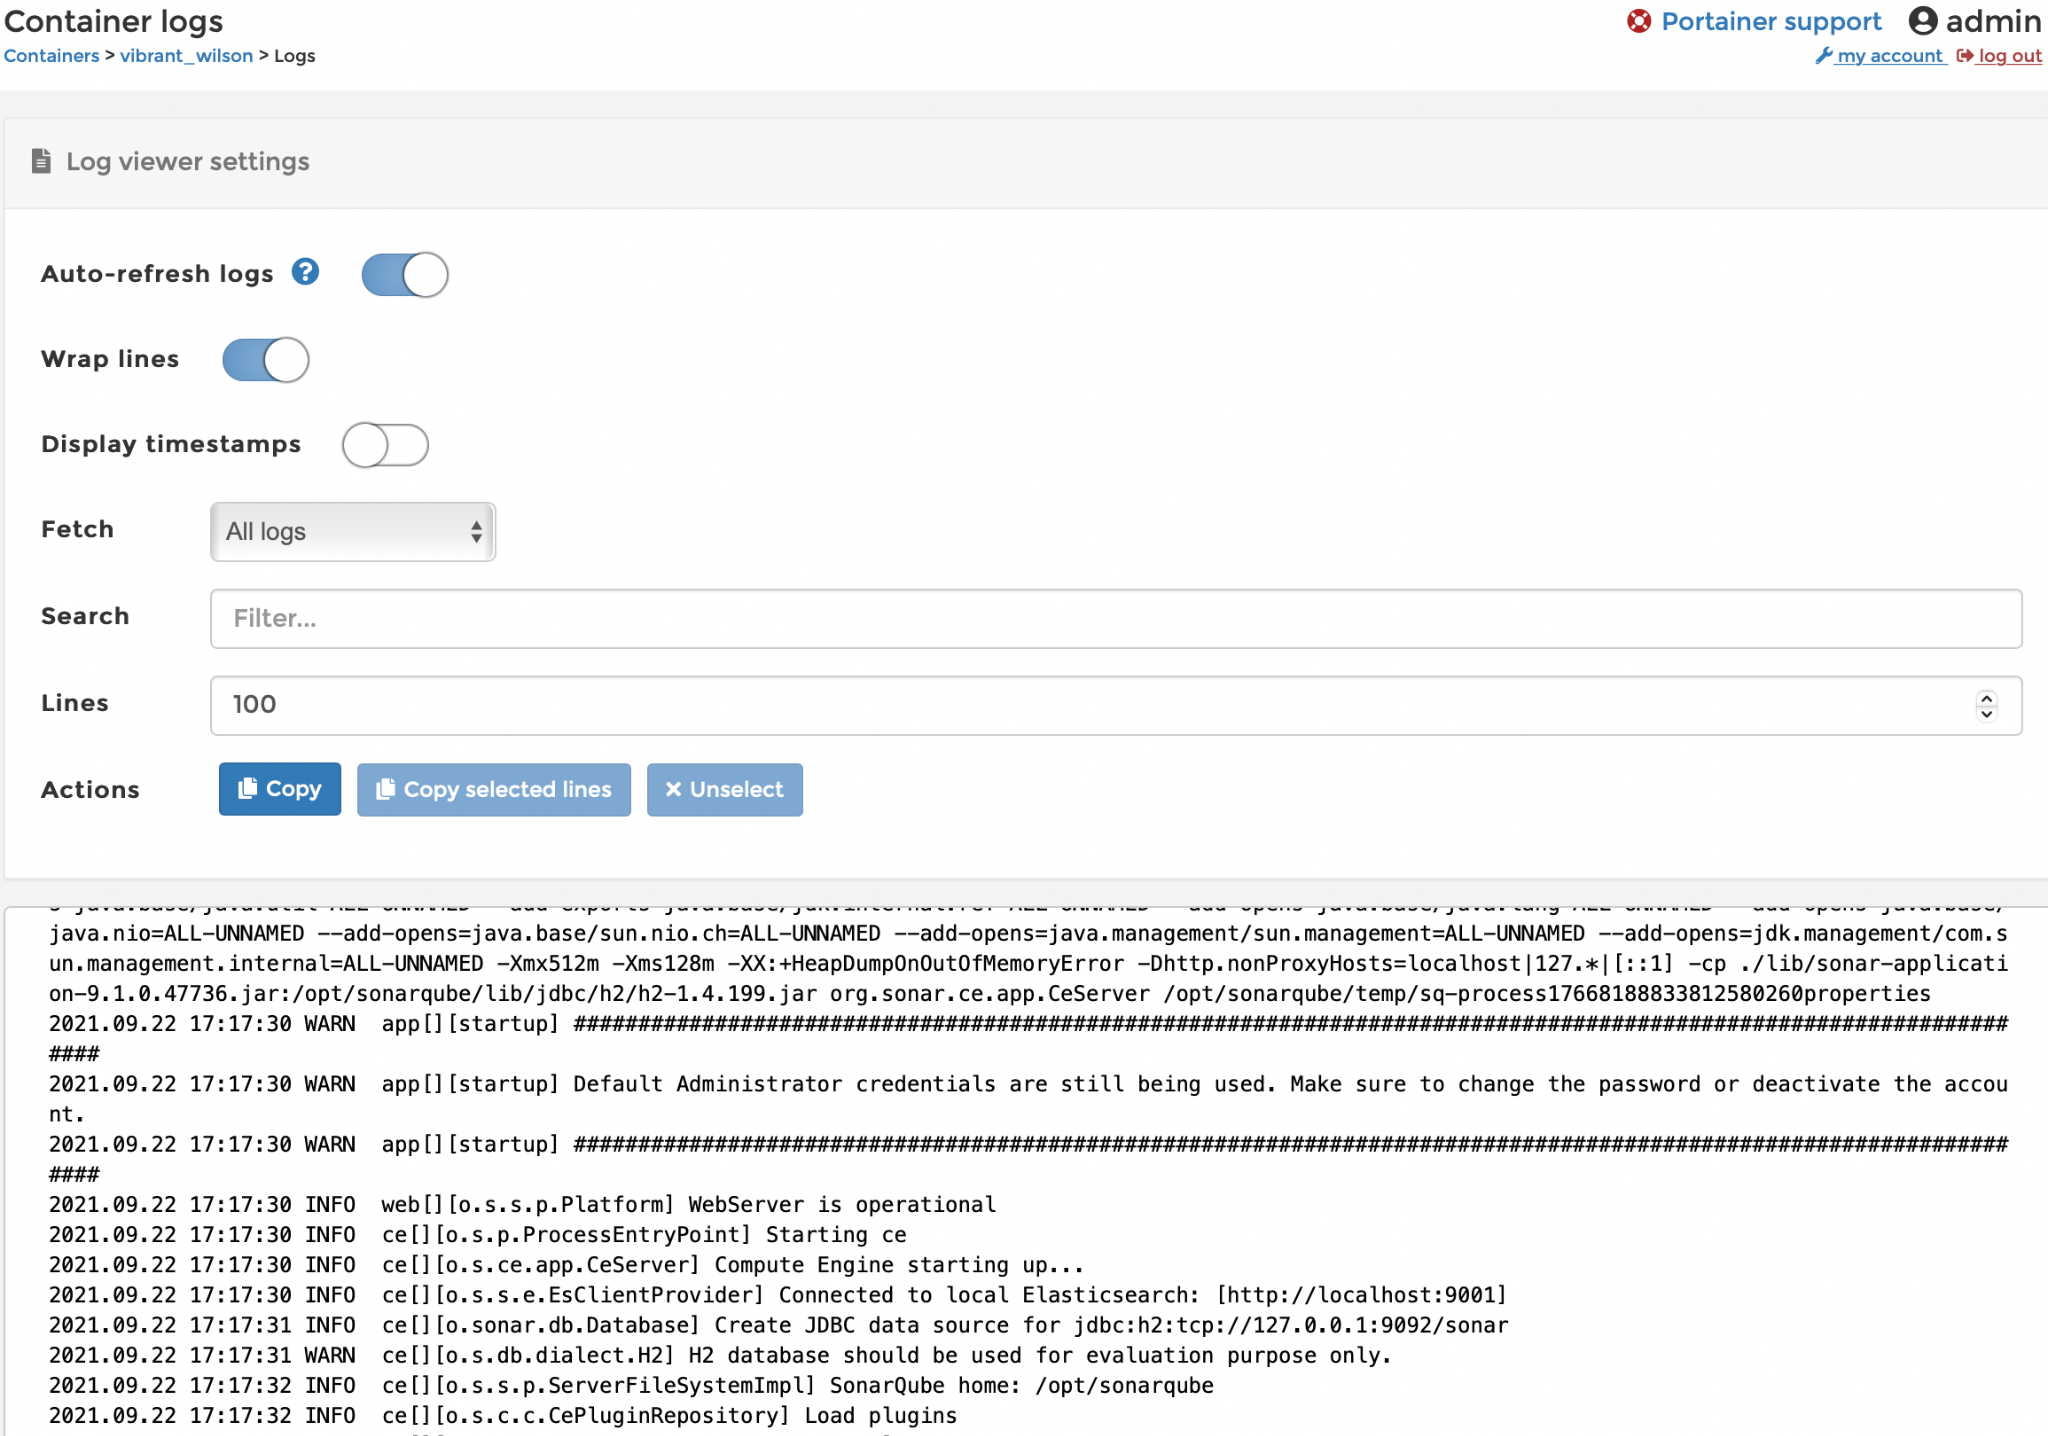Open the Portainer support link

1770,21
